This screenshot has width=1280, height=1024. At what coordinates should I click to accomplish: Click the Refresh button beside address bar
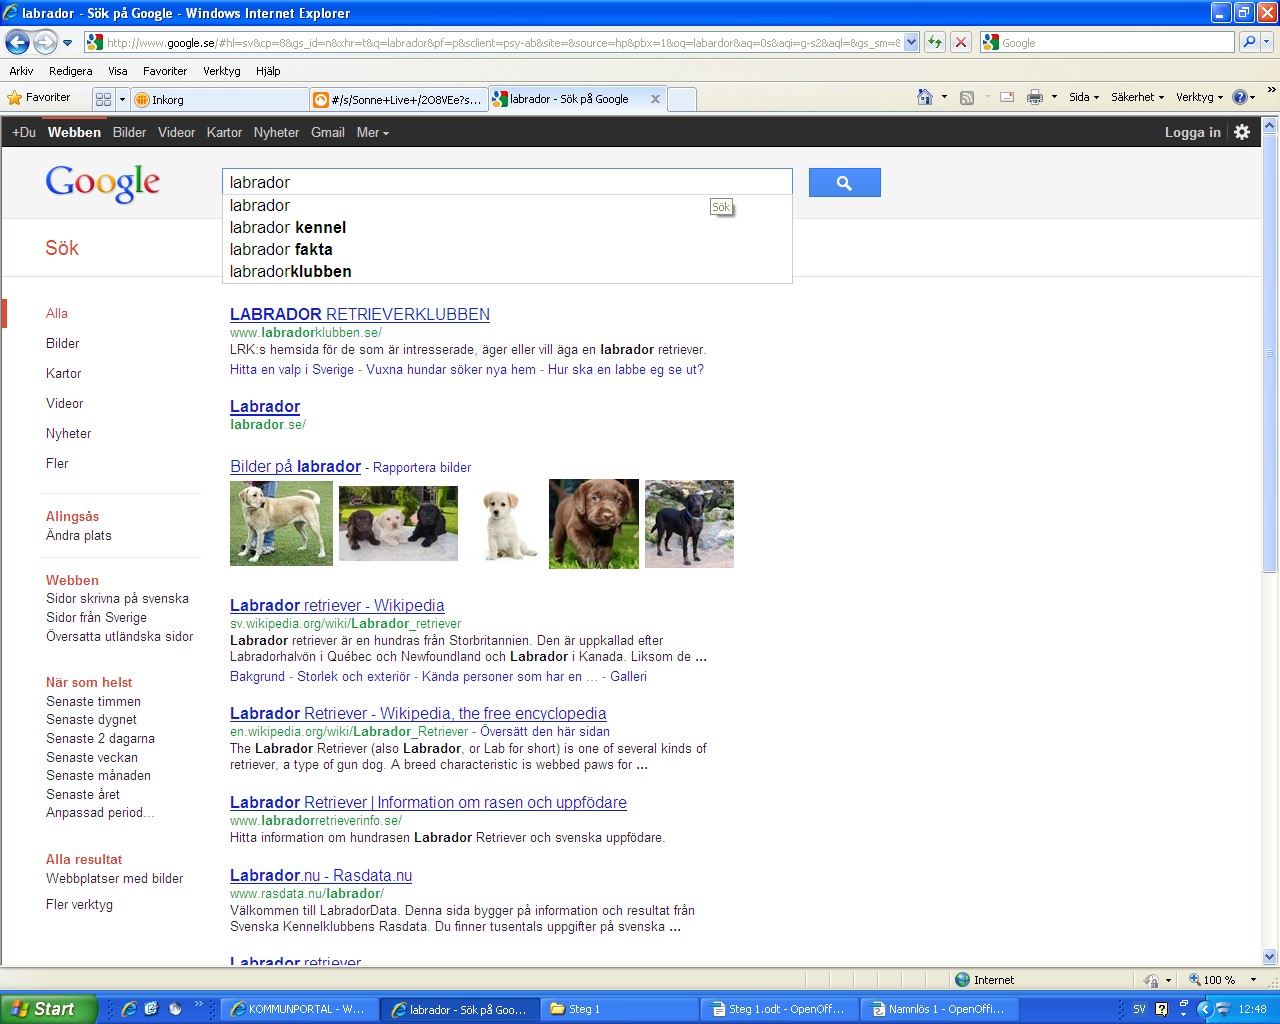pos(935,42)
